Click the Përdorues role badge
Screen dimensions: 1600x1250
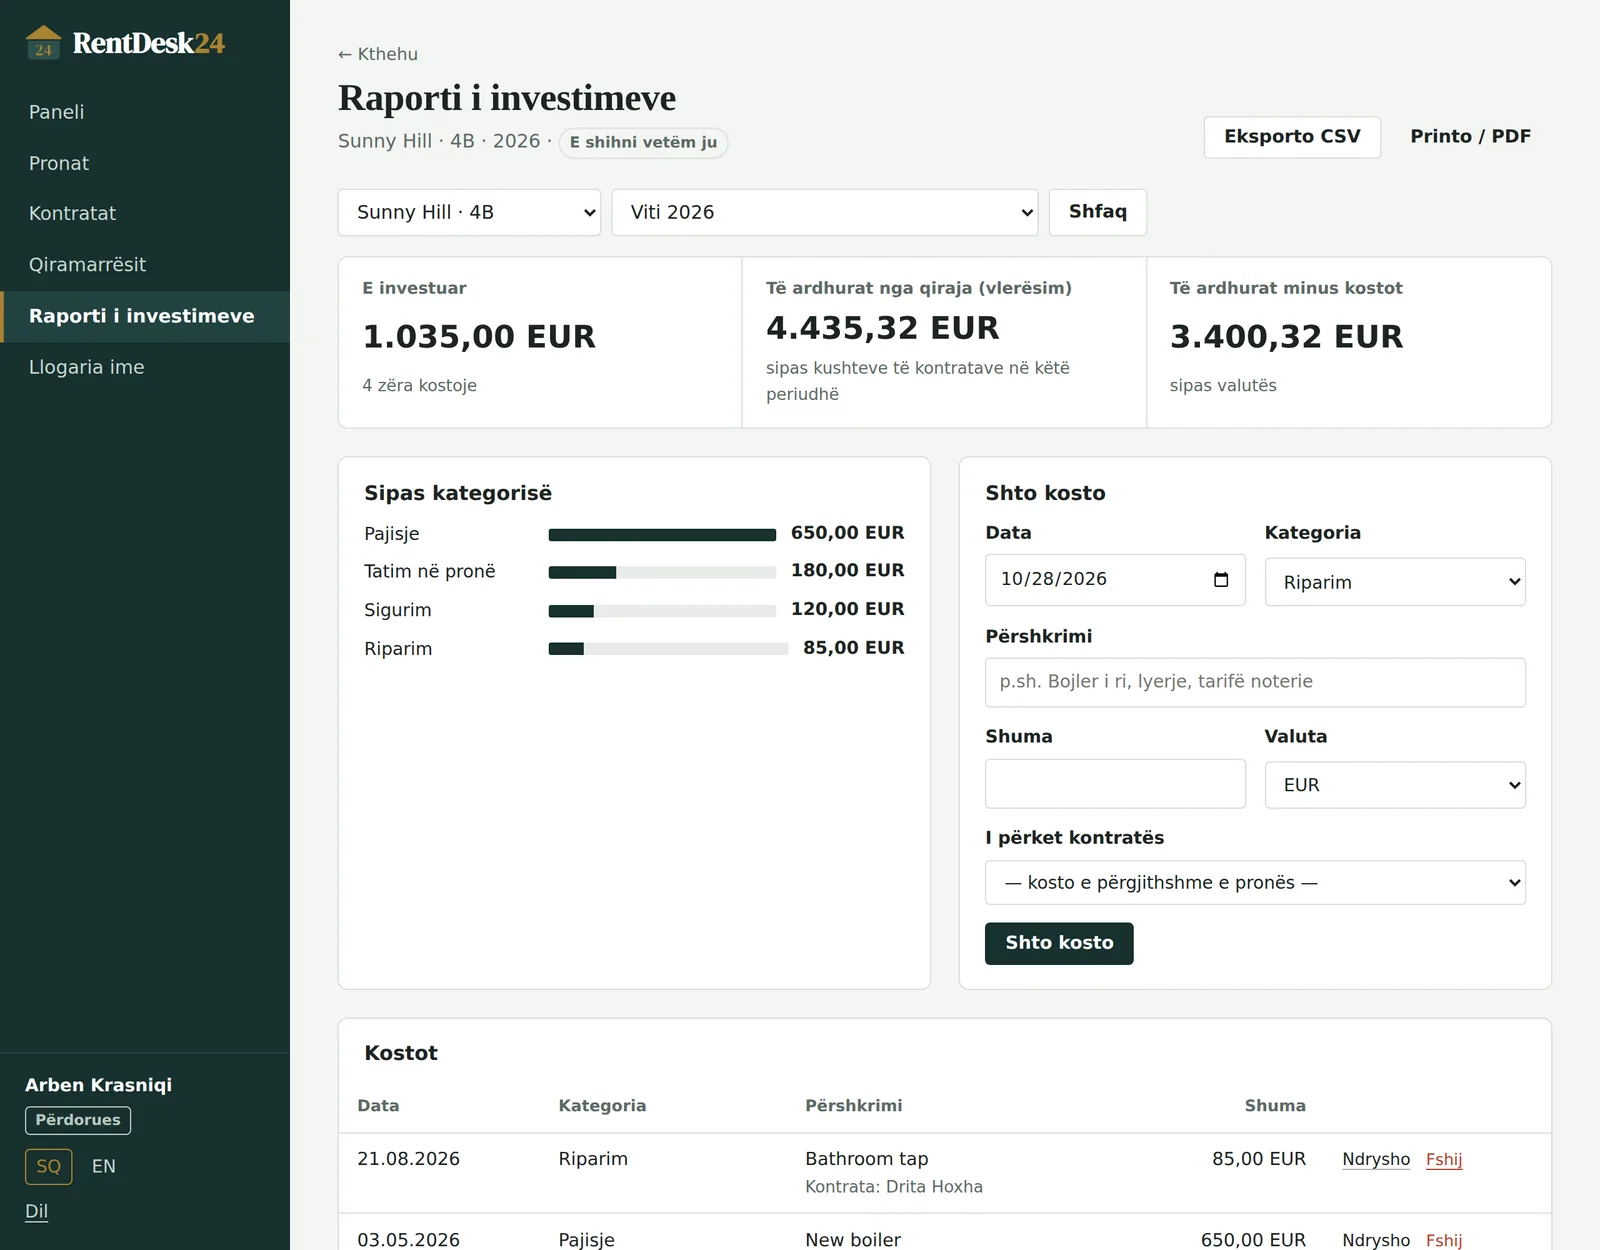[x=78, y=1120]
